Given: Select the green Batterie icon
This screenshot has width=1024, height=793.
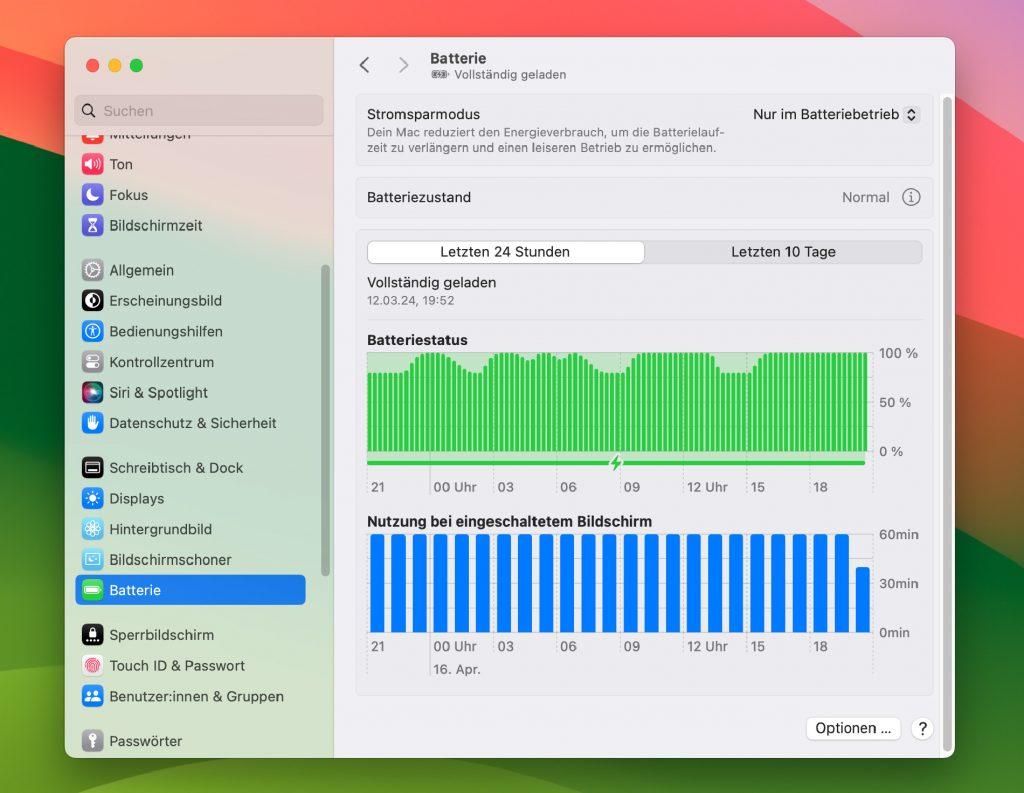Looking at the screenshot, I should point(92,591).
